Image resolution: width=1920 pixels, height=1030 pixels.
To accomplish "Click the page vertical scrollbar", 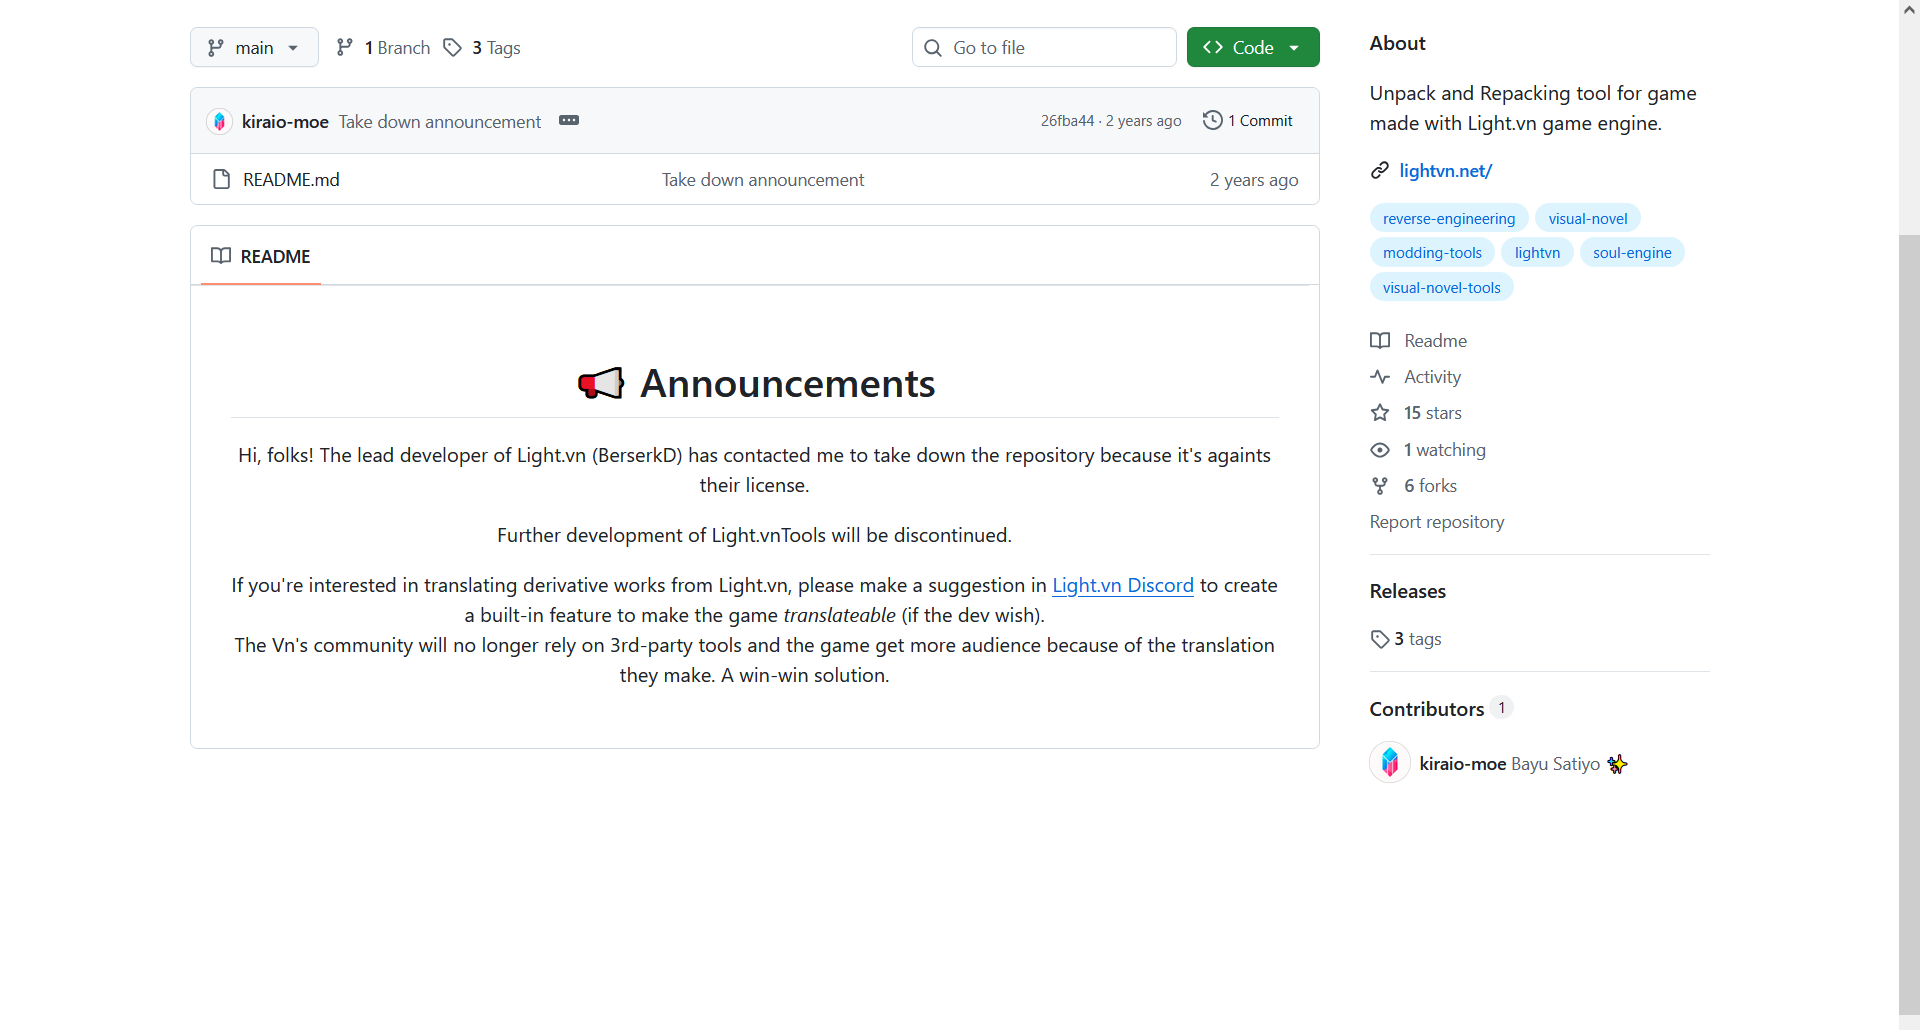I will 1909,625.
